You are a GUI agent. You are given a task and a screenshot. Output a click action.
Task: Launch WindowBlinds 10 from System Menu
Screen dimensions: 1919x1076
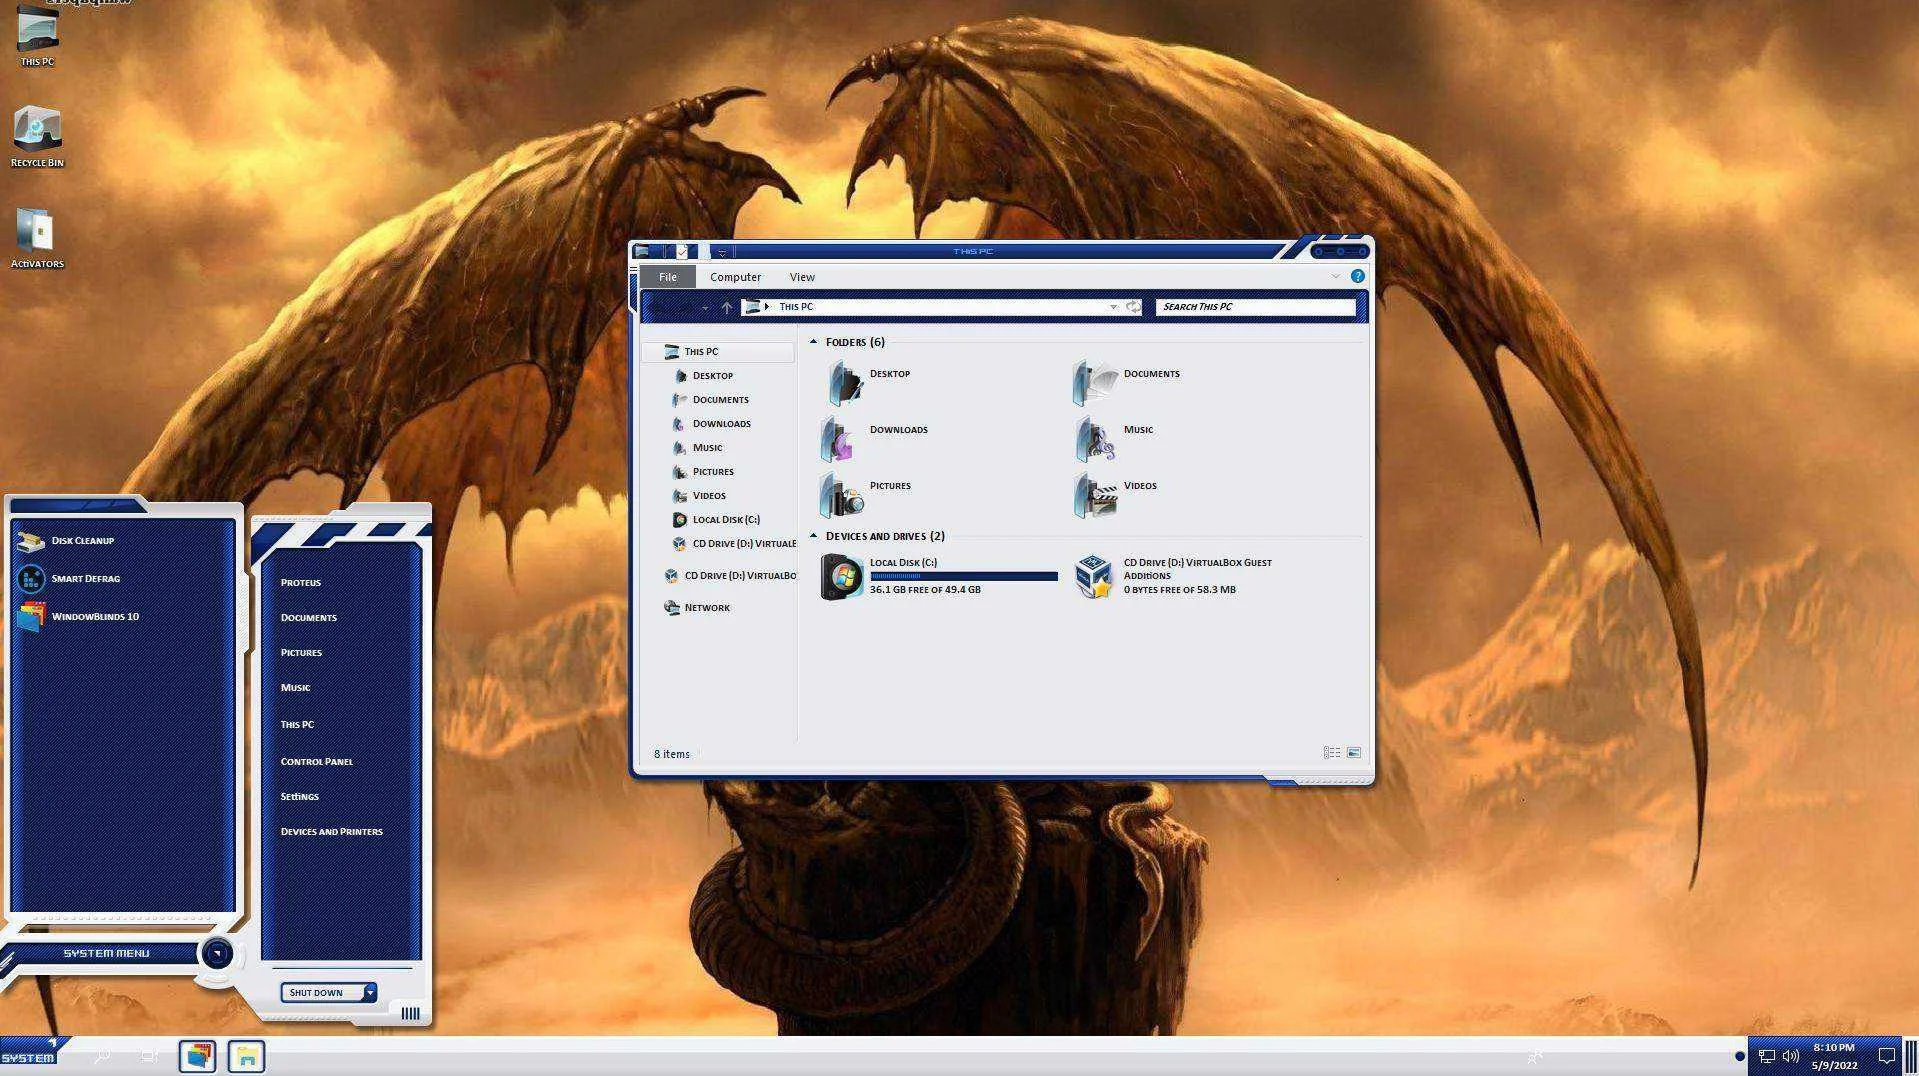click(x=78, y=617)
